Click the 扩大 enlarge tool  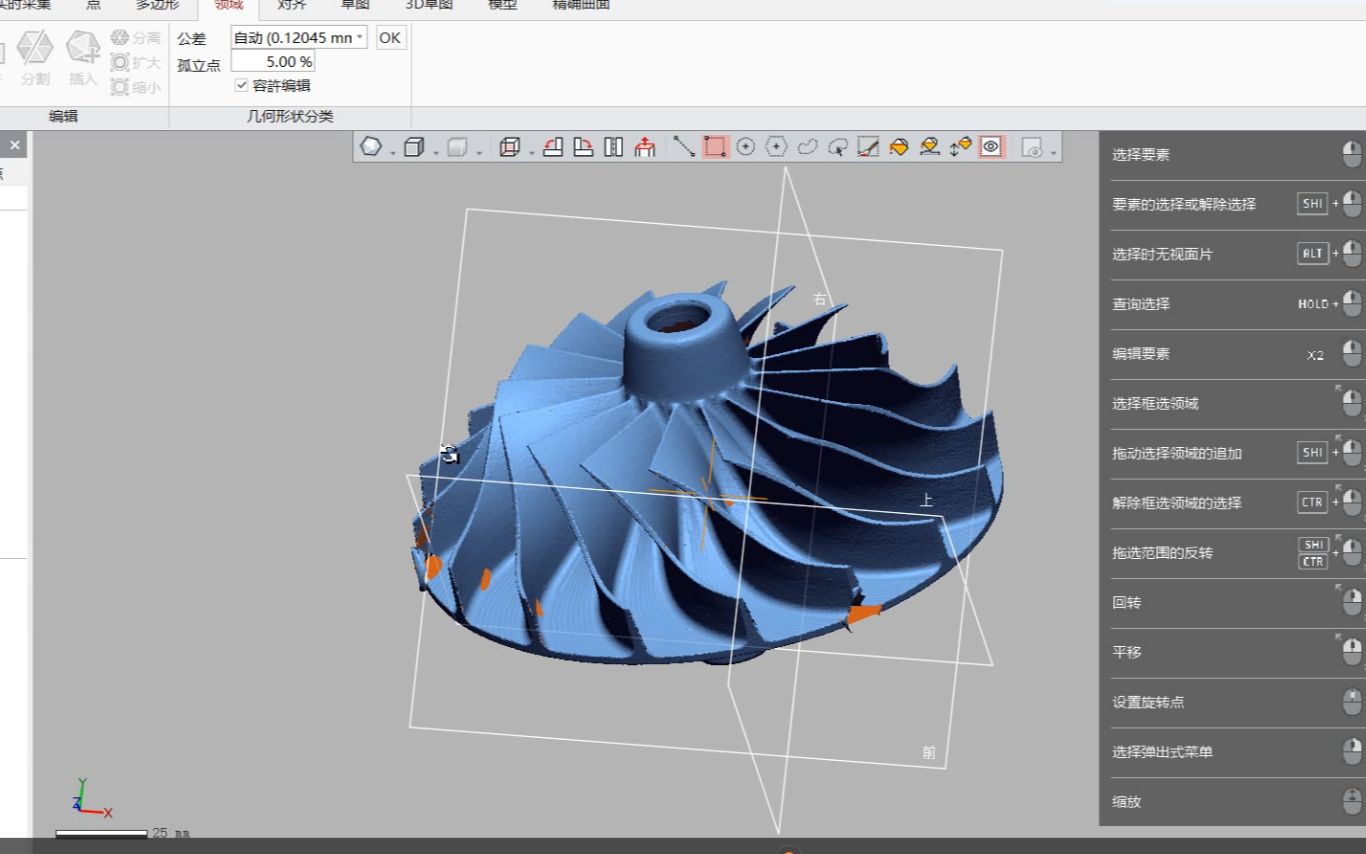point(135,62)
